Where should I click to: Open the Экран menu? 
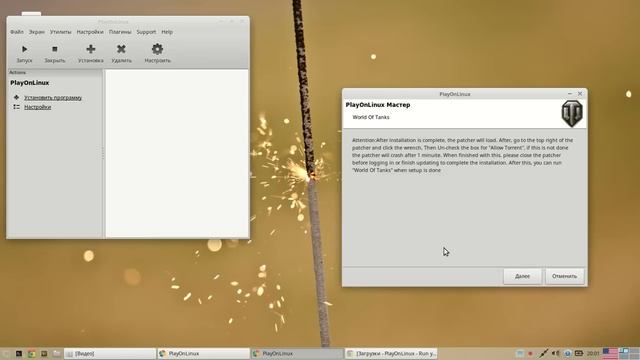pyautogui.click(x=37, y=32)
